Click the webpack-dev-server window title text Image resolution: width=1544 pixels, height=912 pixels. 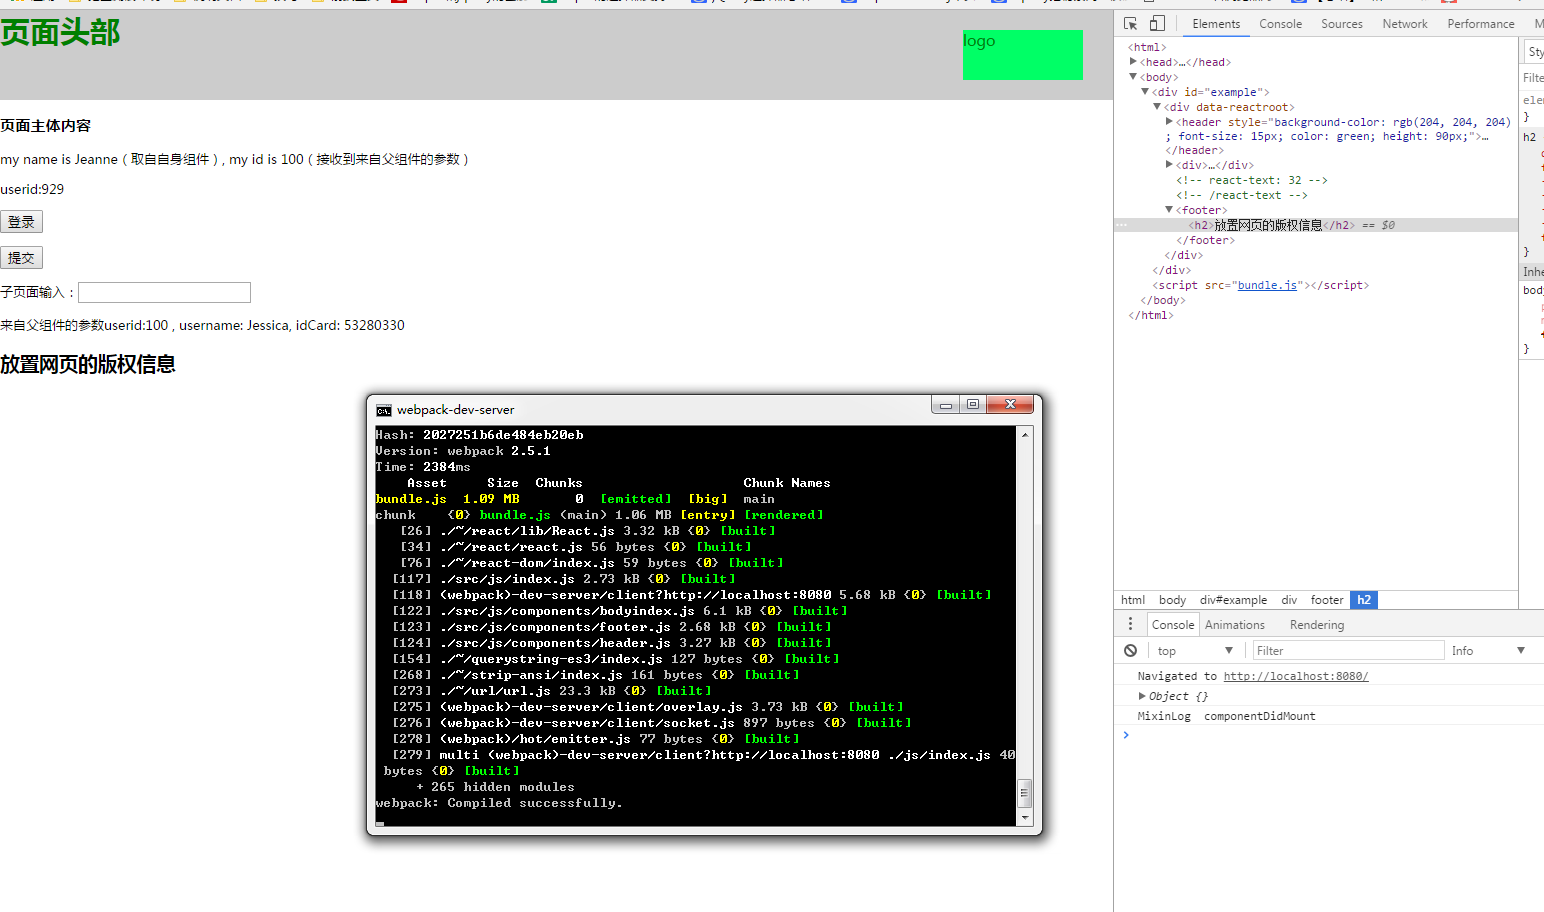455,410
